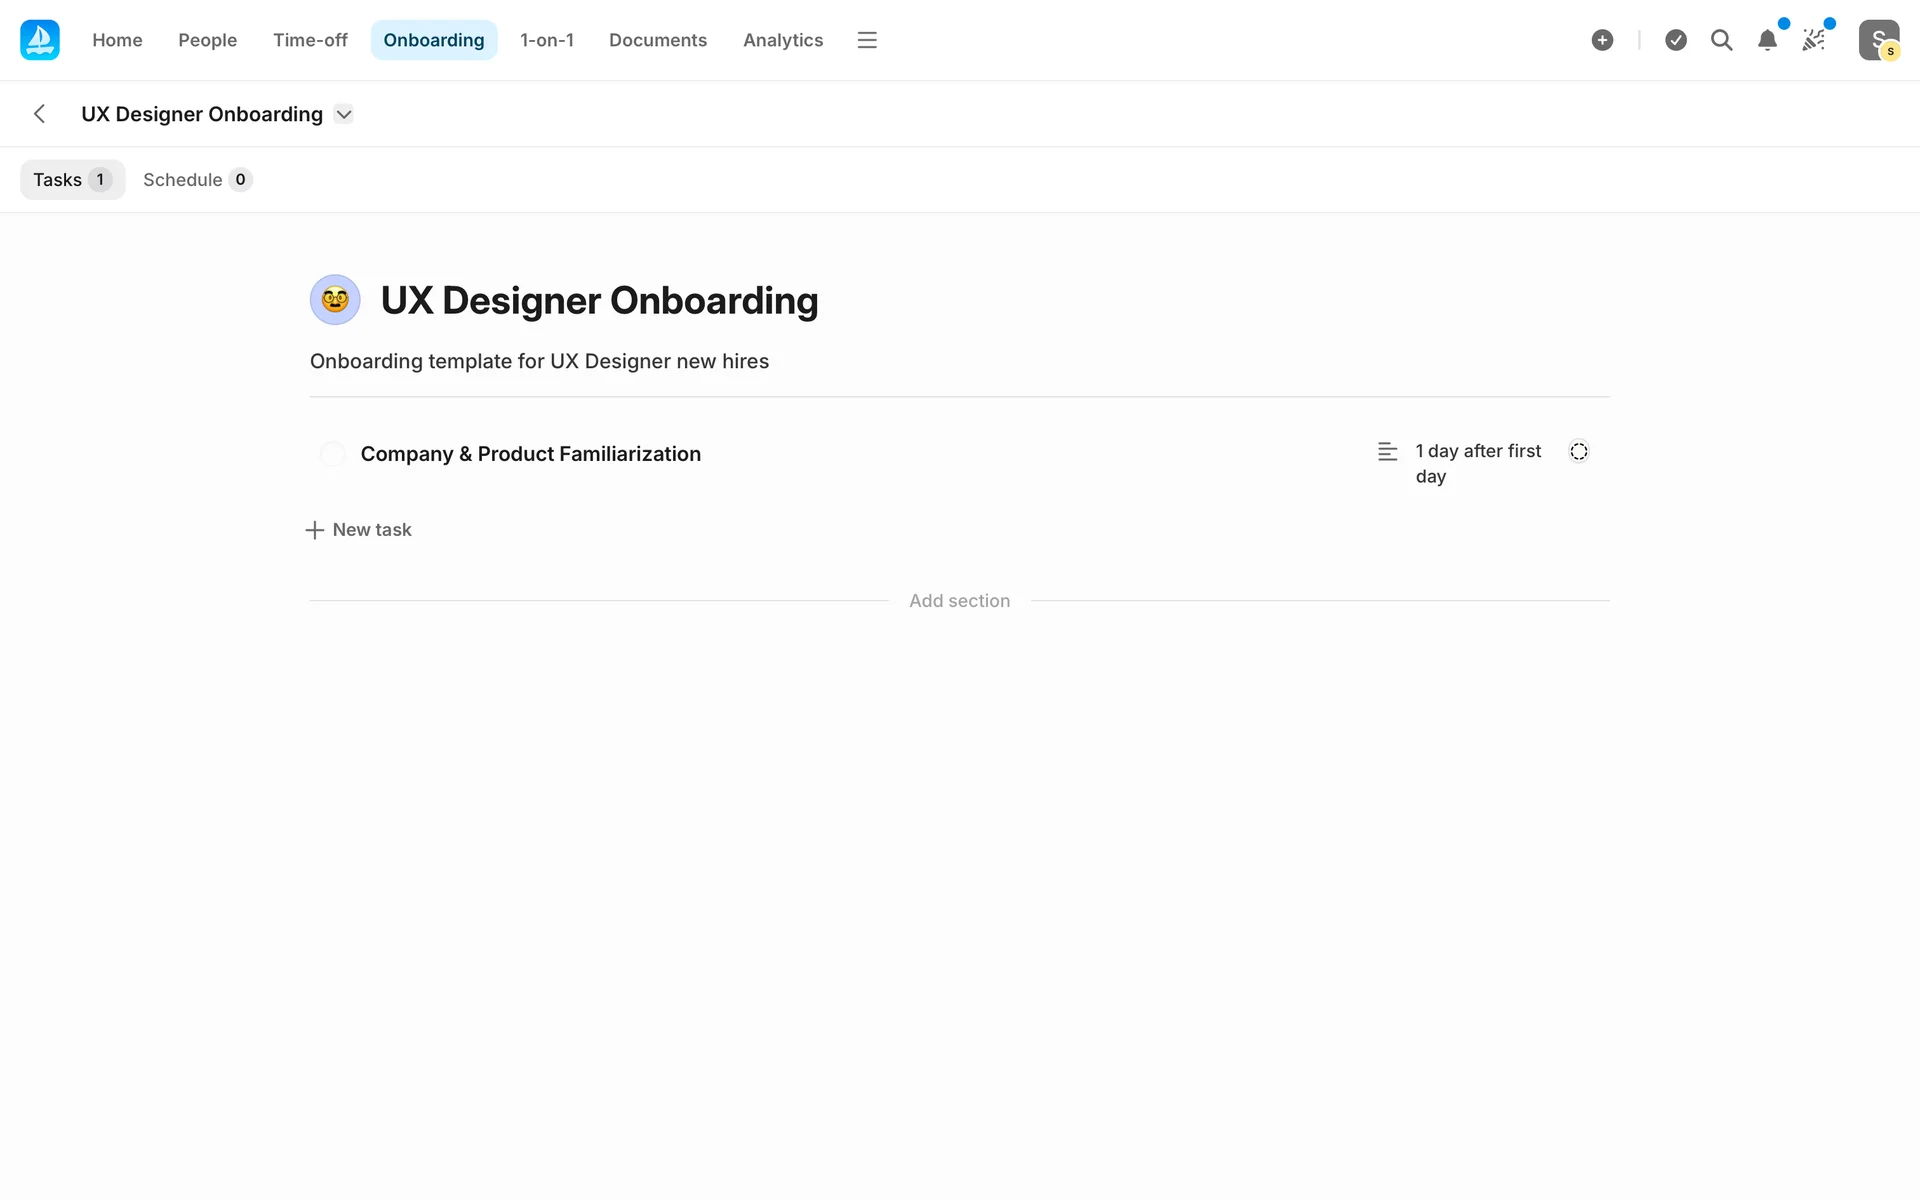Open the Analytics nav item

pos(782,40)
